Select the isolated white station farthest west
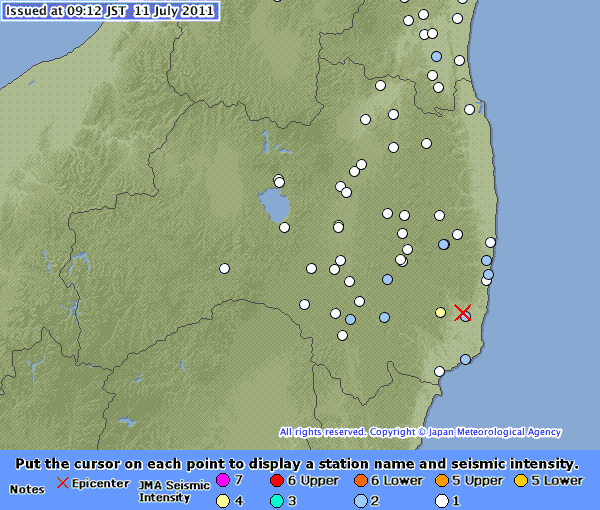Image resolution: width=600 pixels, height=510 pixels. 225,268
